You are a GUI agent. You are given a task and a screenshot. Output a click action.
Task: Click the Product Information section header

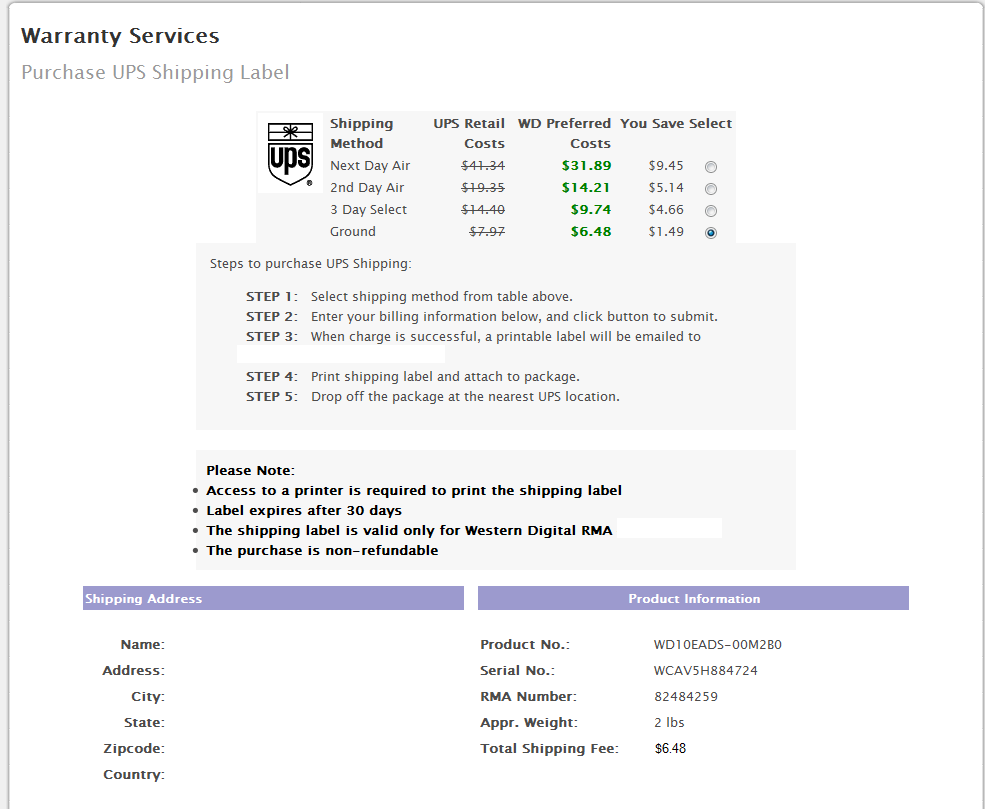click(694, 598)
